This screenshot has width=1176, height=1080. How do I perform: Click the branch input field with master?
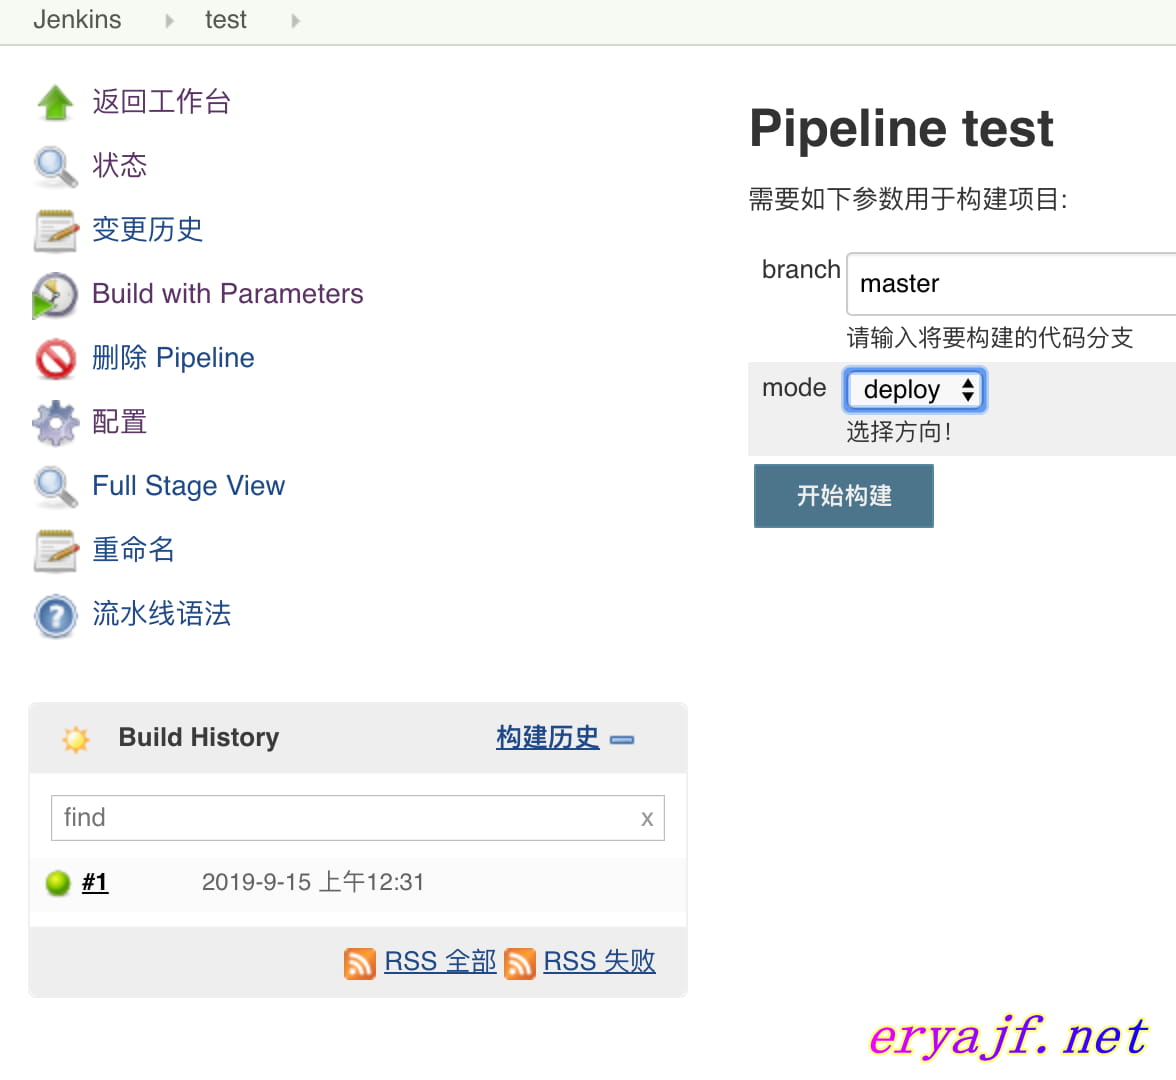(1011, 284)
